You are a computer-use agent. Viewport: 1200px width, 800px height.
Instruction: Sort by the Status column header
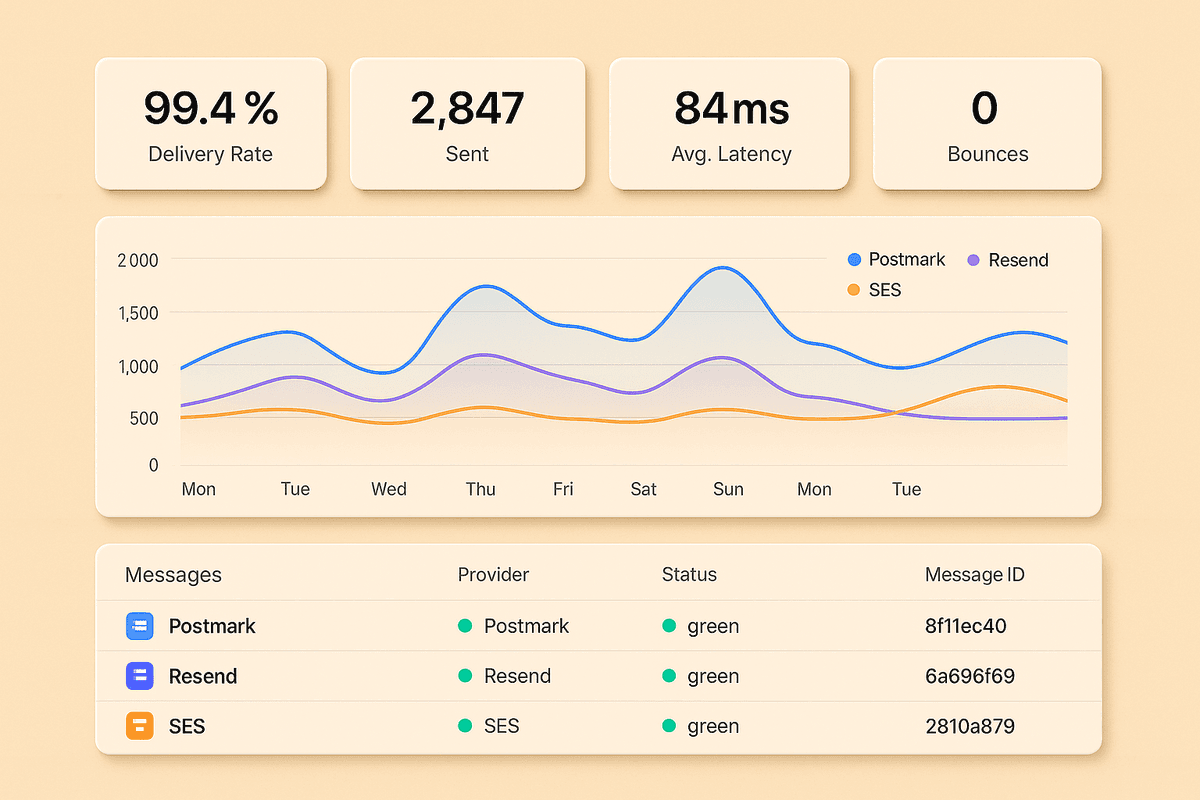689,575
